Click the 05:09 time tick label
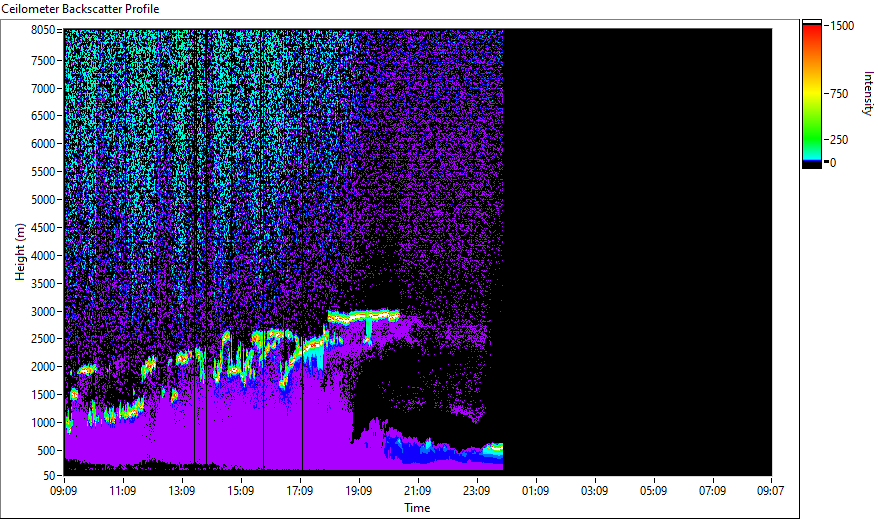878x519 pixels. pos(653,491)
